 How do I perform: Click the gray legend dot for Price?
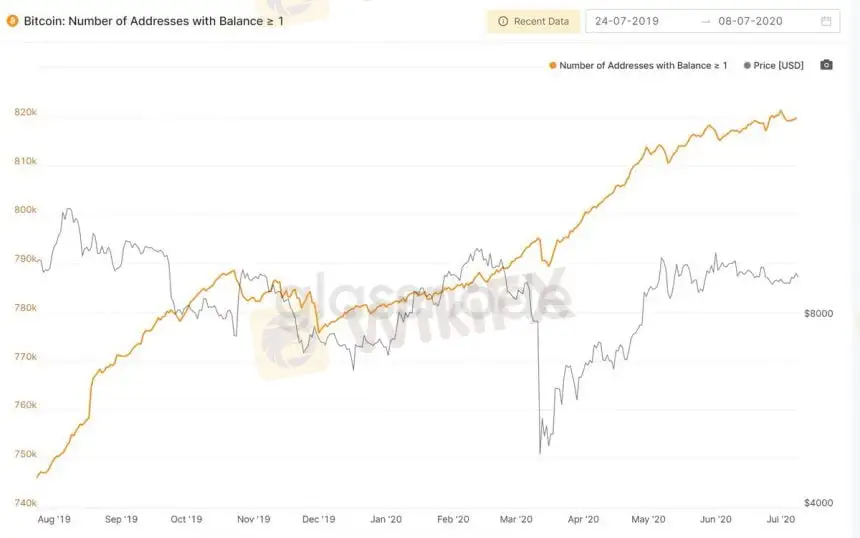[747, 65]
